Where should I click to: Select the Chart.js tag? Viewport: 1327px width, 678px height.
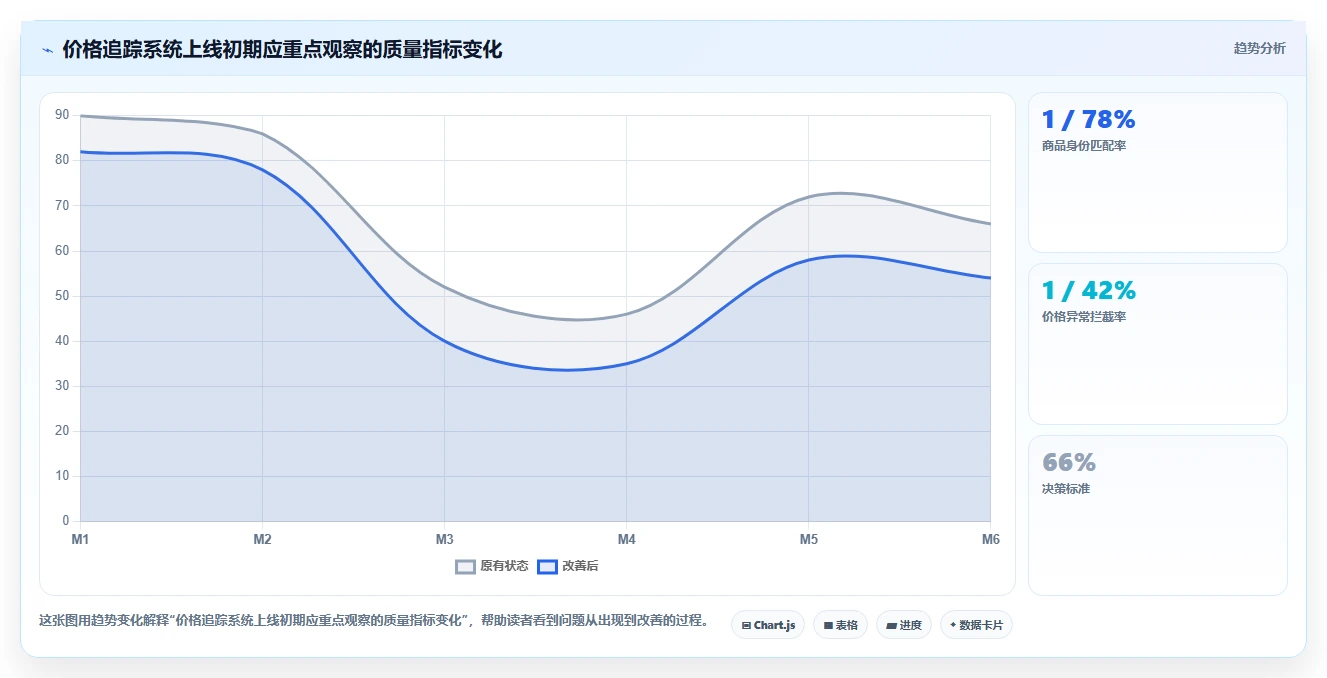click(x=768, y=625)
